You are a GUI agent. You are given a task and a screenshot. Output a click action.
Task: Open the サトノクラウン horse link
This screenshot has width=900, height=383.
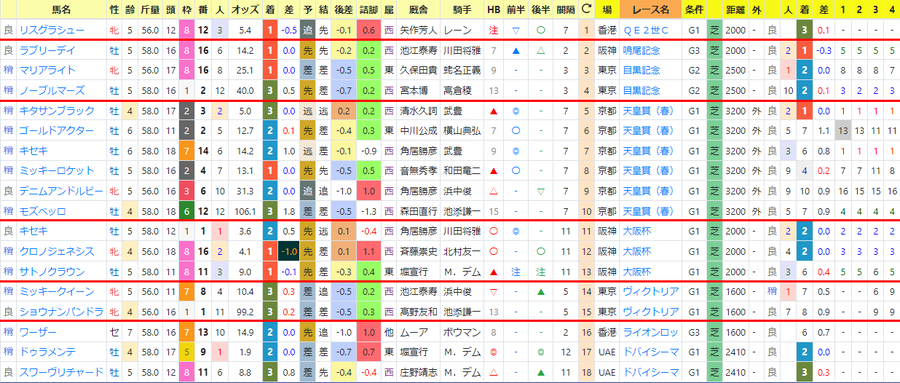click(52, 271)
